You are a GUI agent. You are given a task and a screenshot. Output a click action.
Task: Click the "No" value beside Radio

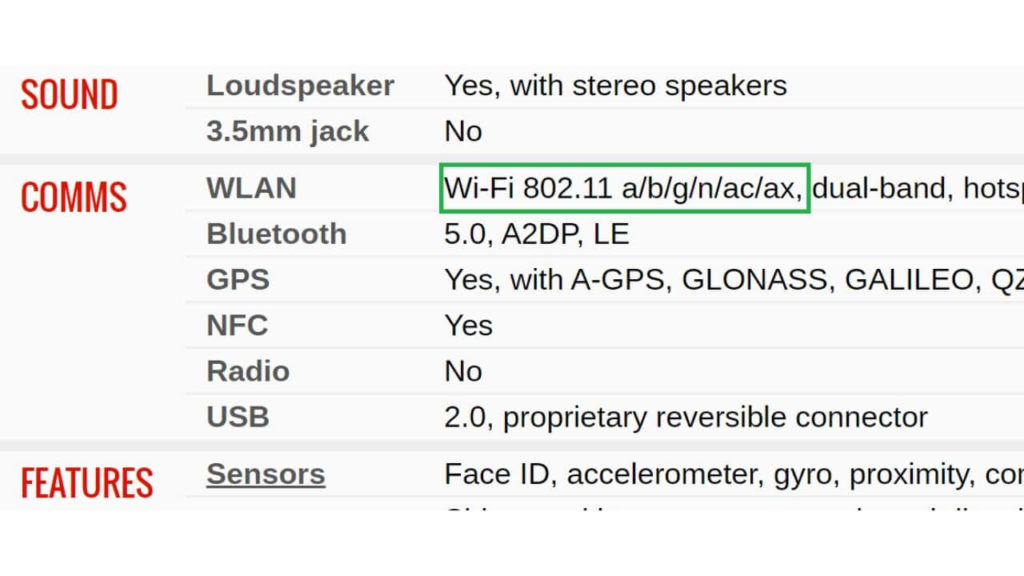pyautogui.click(x=463, y=371)
